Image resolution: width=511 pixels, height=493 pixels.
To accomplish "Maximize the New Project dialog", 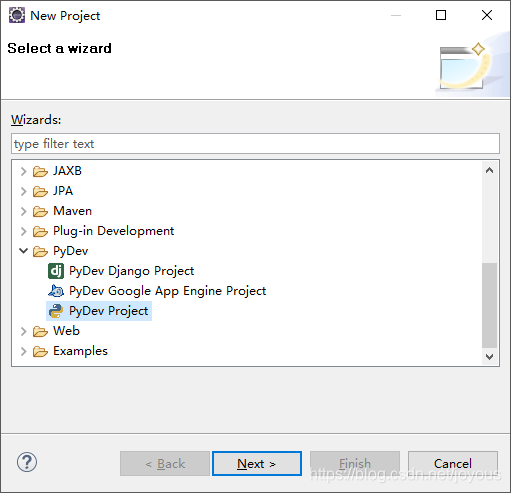I will (441, 15).
